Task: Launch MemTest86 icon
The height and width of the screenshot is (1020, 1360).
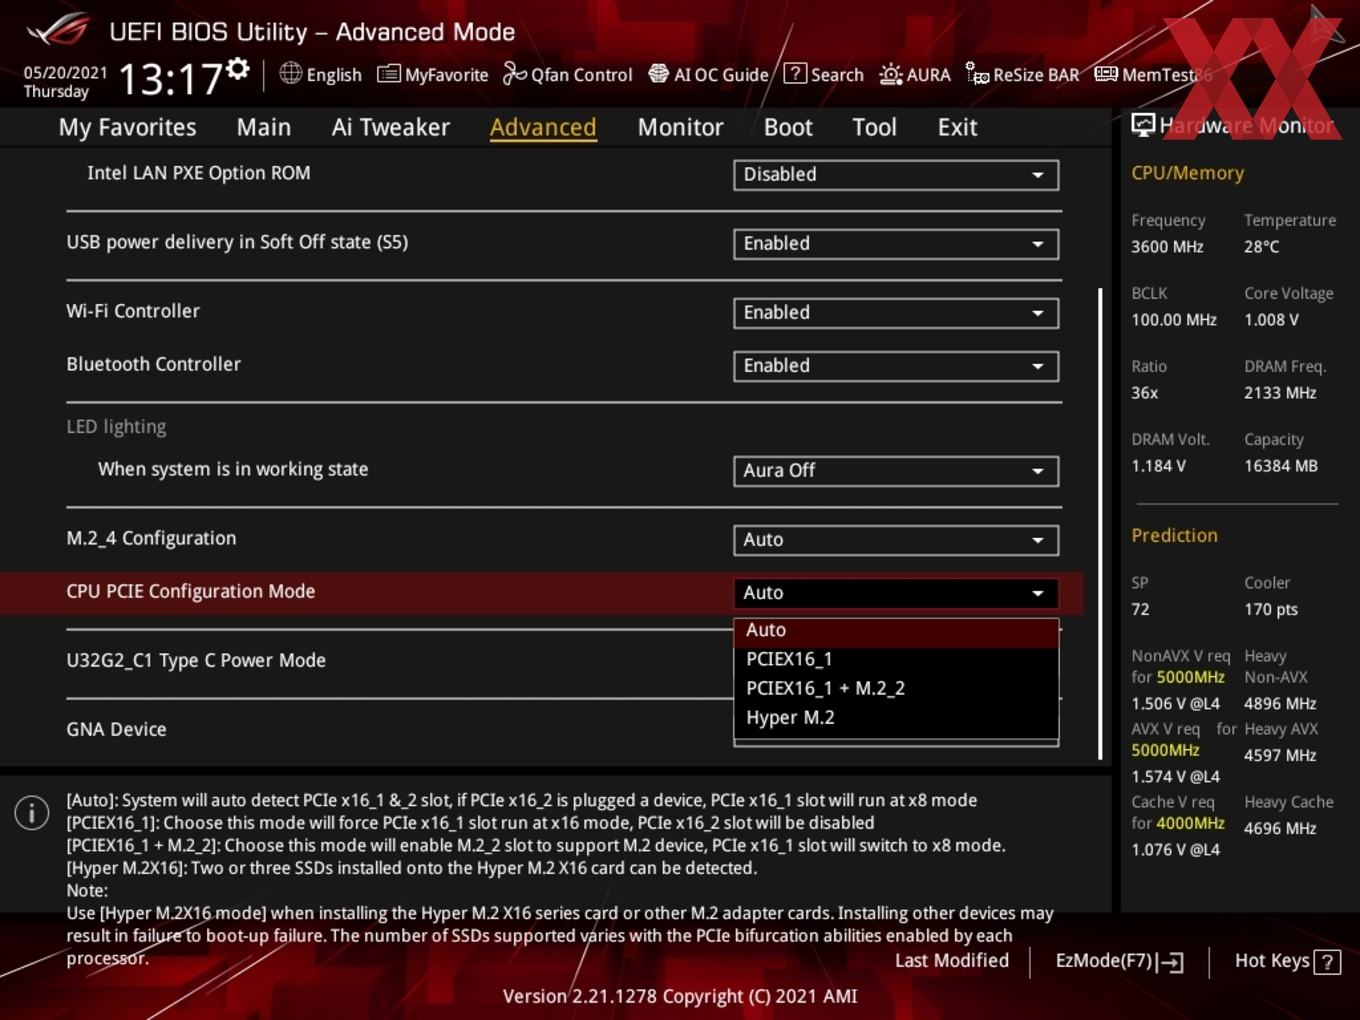Action: coord(1106,74)
